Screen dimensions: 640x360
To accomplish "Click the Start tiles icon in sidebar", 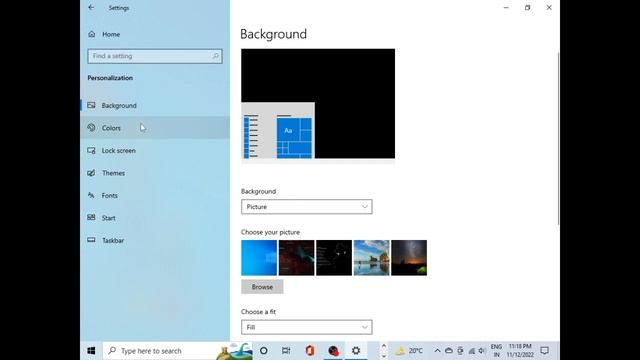I will 91,218.
